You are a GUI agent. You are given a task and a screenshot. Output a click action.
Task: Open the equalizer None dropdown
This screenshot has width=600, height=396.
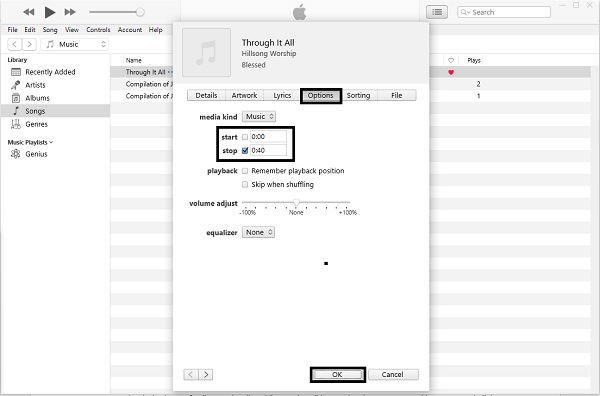pyautogui.click(x=258, y=232)
